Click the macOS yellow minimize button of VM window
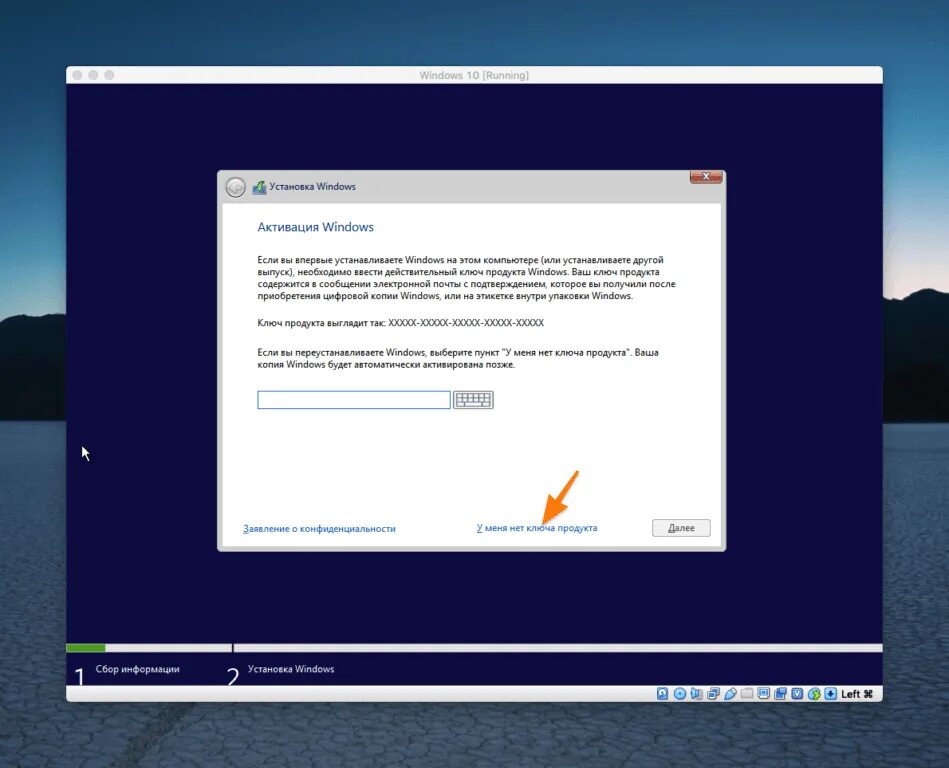 point(93,75)
